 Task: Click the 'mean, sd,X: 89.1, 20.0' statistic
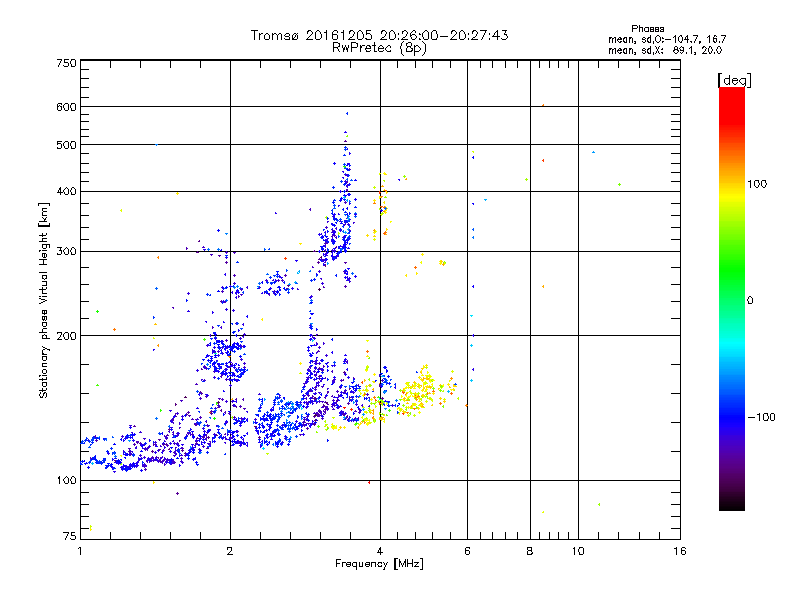click(665, 50)
